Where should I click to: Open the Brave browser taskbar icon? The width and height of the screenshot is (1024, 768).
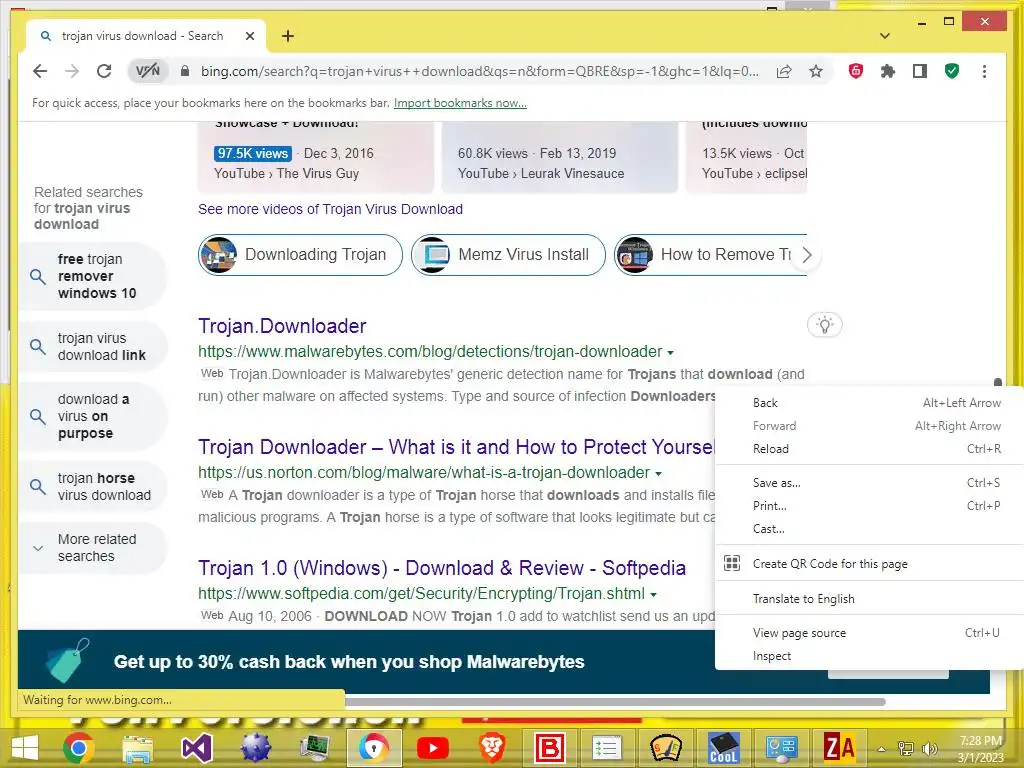492,748
